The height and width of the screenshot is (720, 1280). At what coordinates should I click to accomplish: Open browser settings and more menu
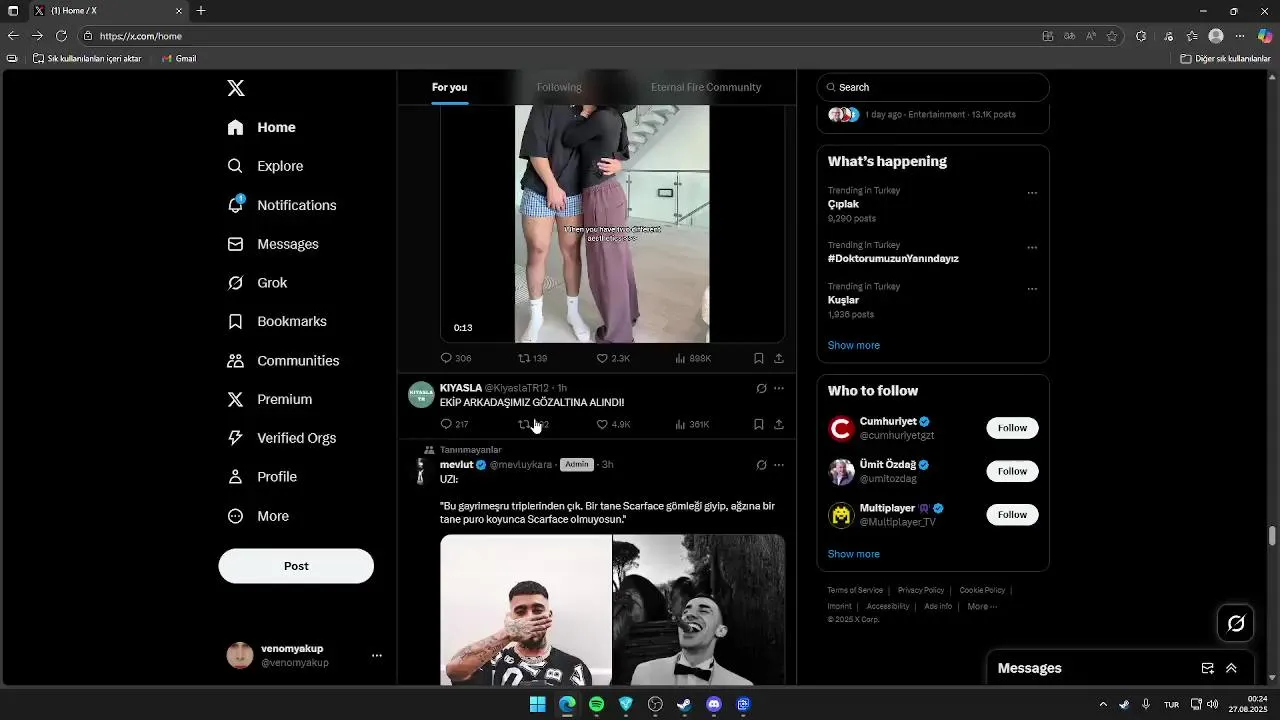[x=1240, y=36]
